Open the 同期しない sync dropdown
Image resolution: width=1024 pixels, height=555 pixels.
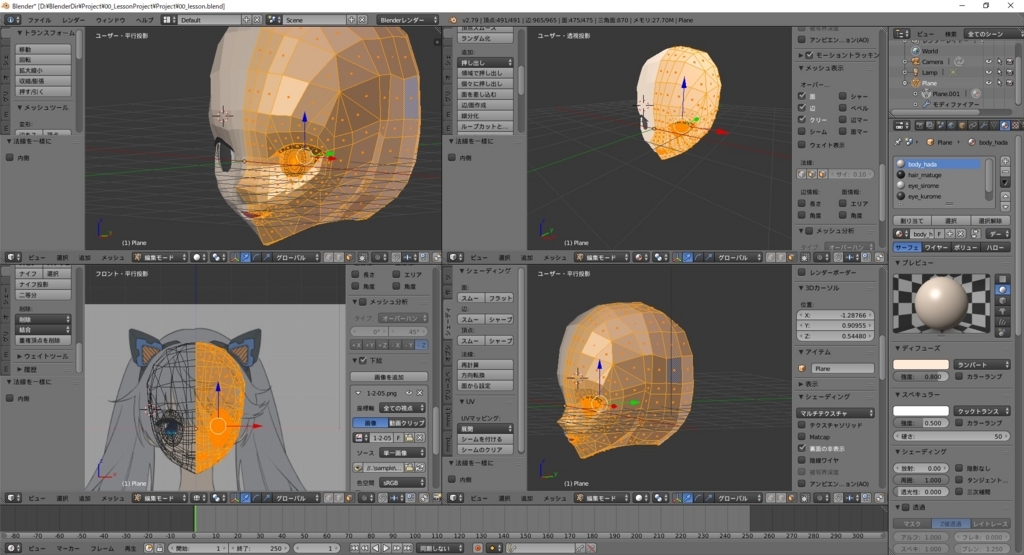(x=440, y=548)
